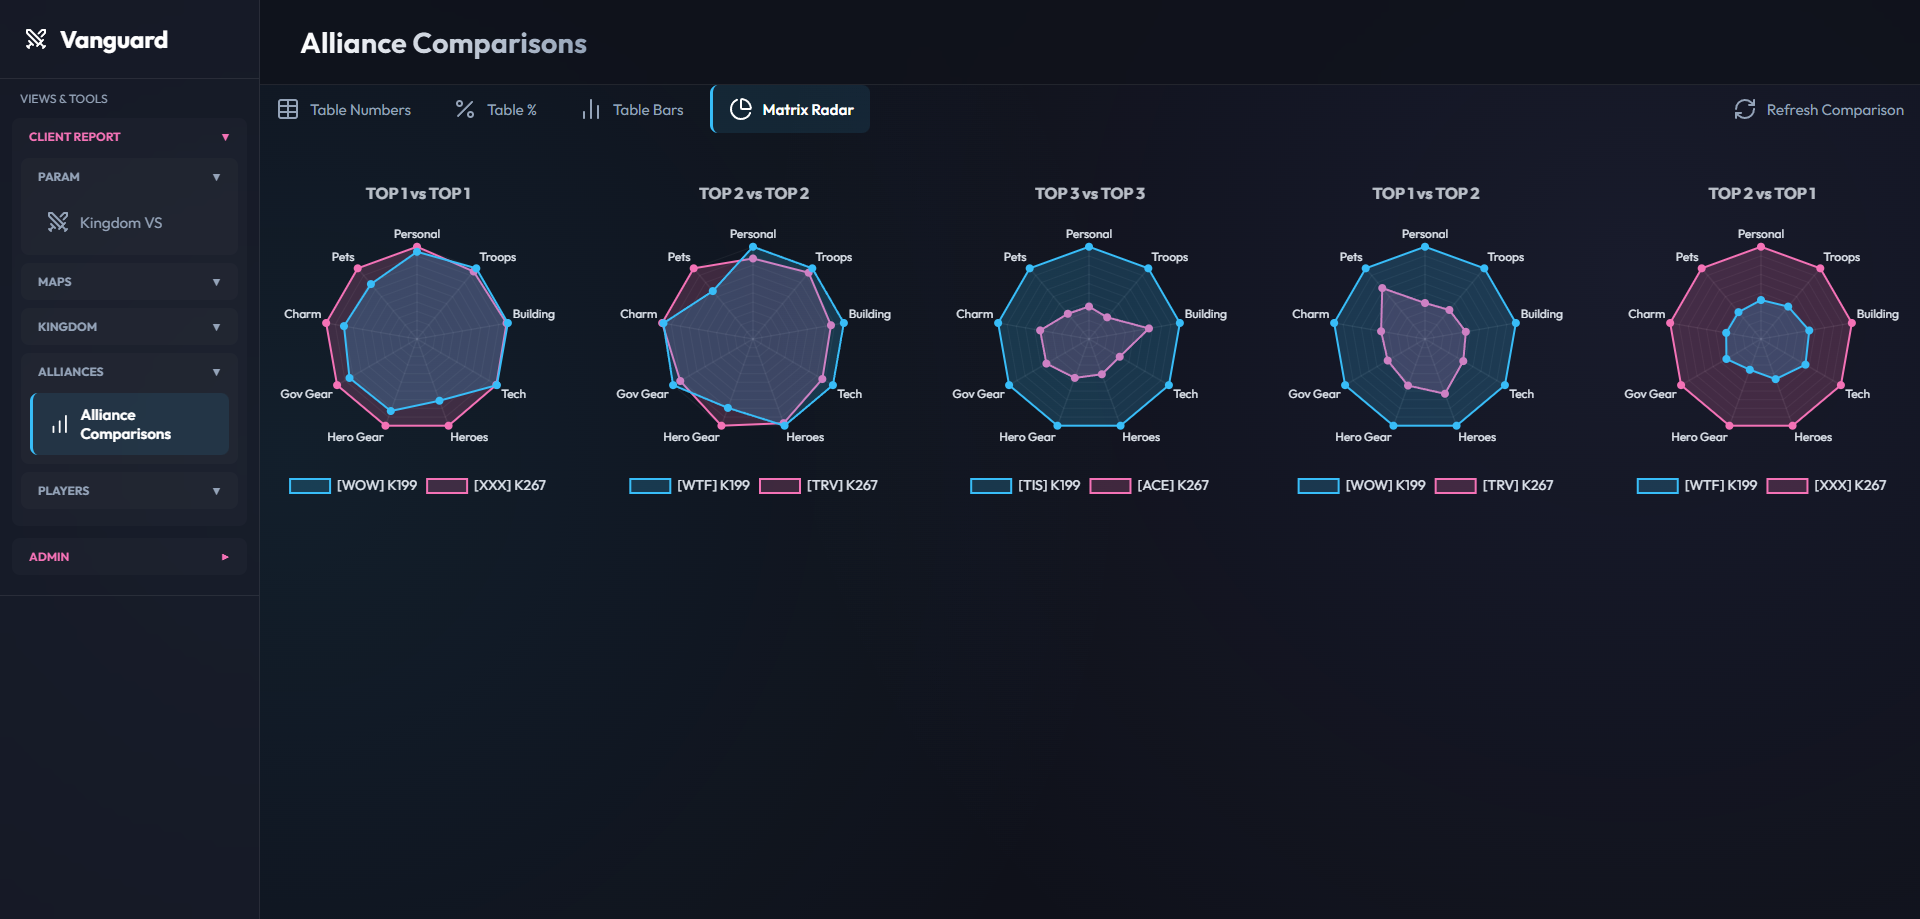The image size is (1920, 919).
Task: Click the Table Bars chart icon
Action: pyautogui.click(x=591, y=109)
